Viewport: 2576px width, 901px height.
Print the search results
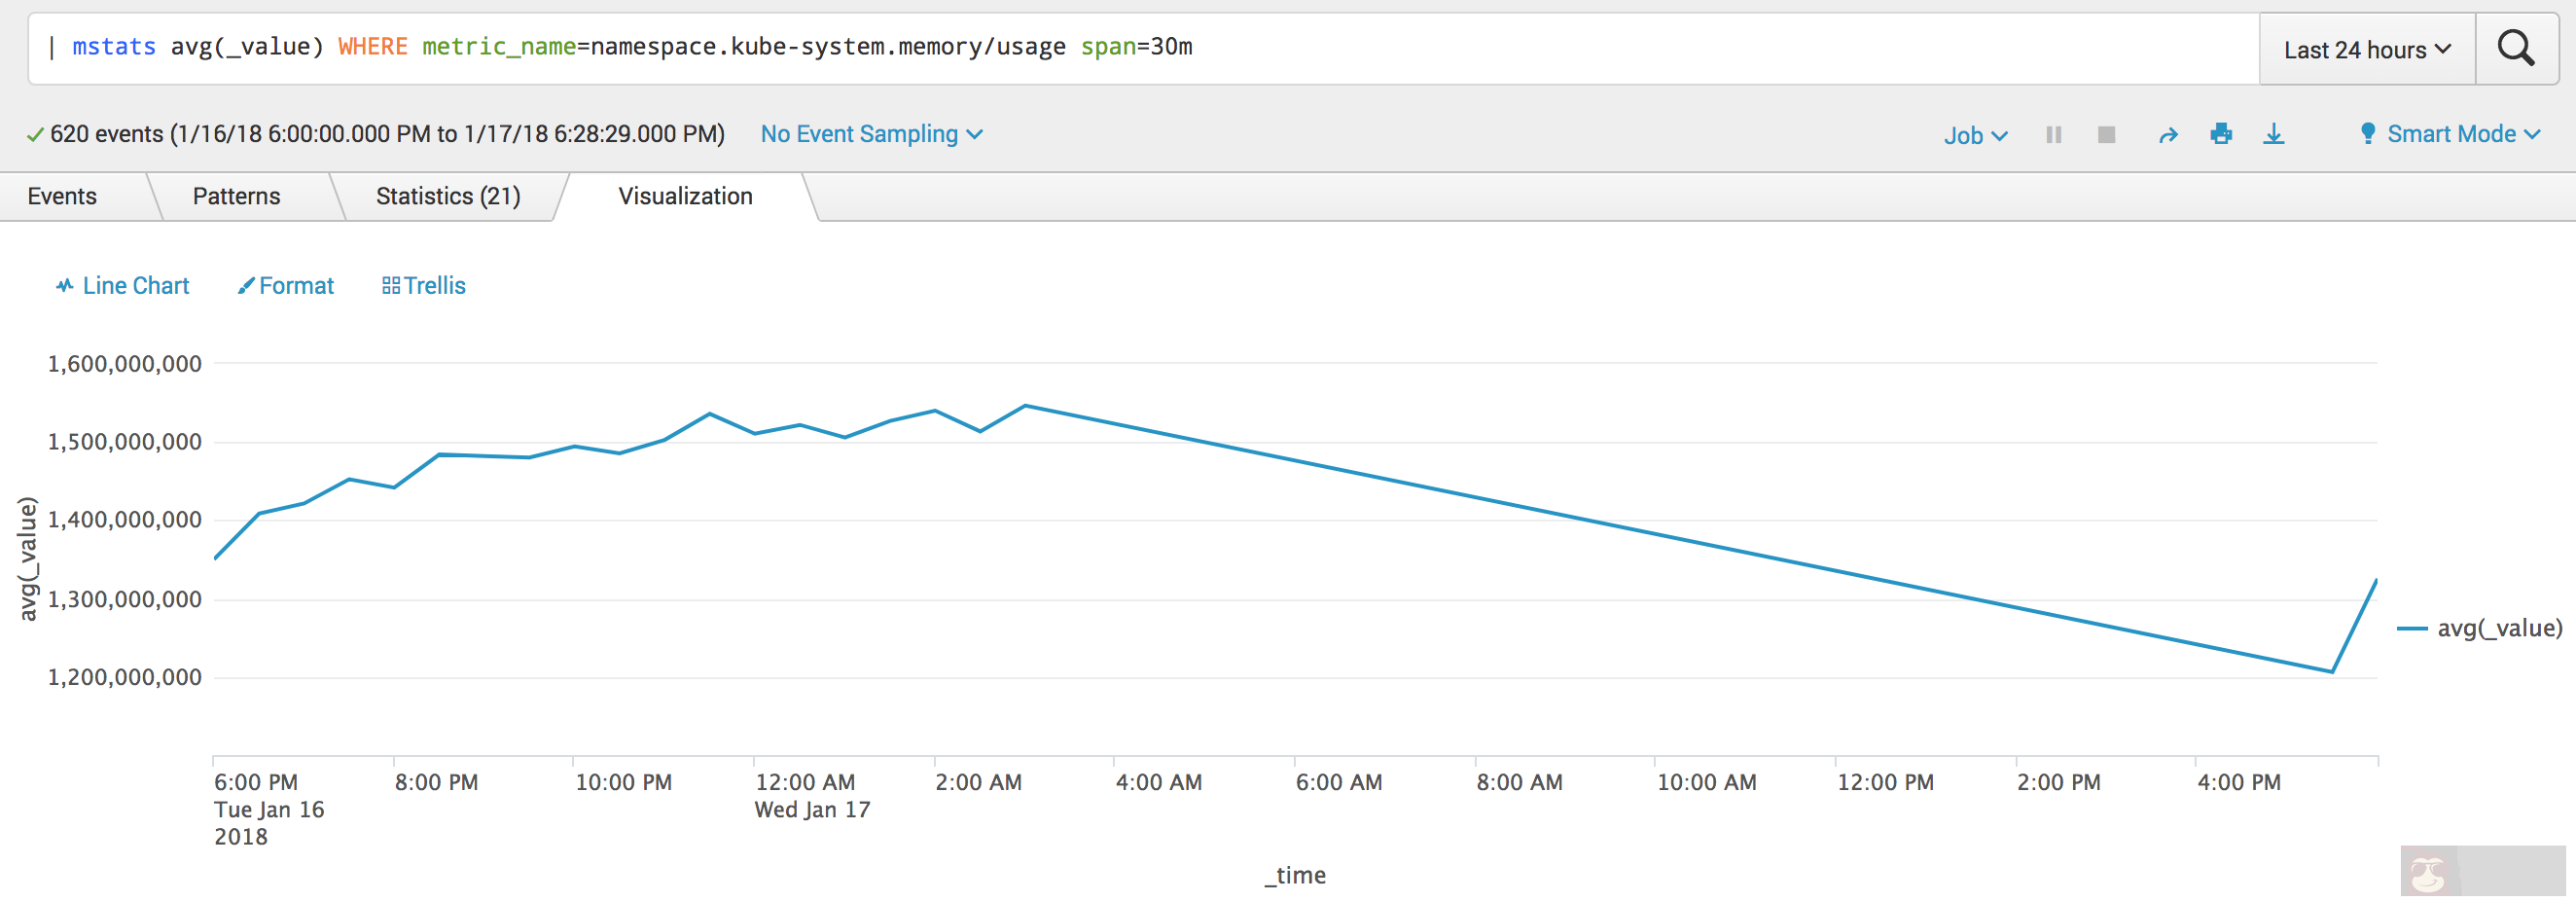[x=2221, y=133]
